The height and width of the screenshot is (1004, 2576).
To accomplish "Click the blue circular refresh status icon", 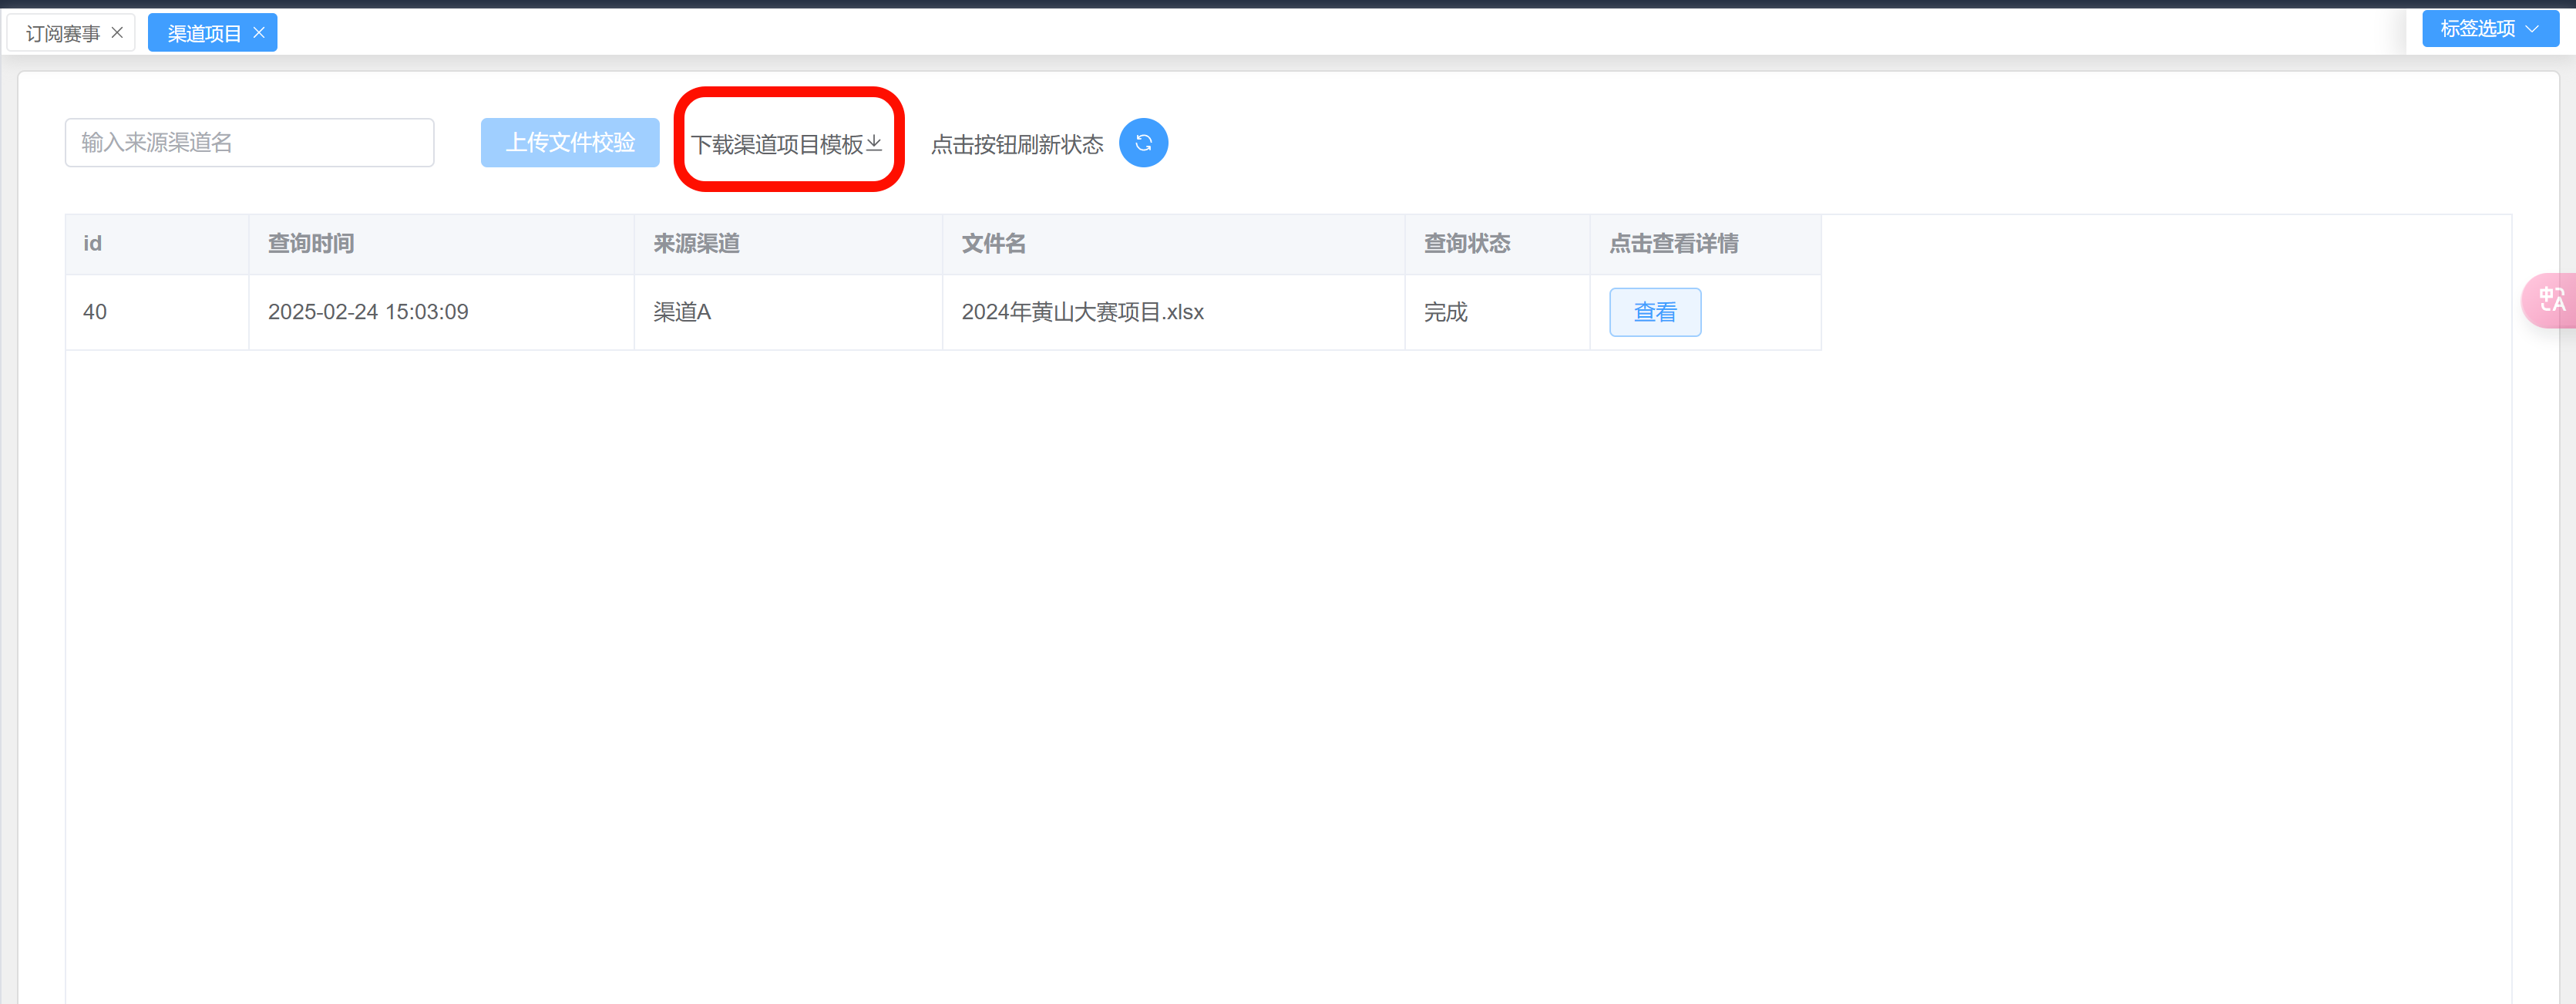I will click(1143, 143).
